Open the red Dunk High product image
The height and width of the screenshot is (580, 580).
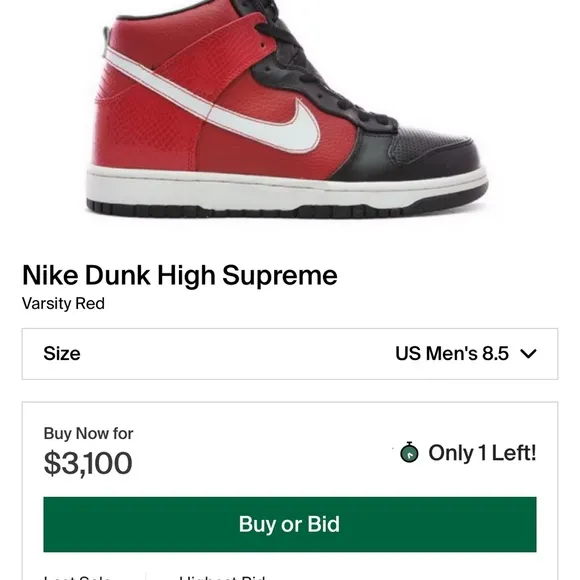(x=287, y=109)
